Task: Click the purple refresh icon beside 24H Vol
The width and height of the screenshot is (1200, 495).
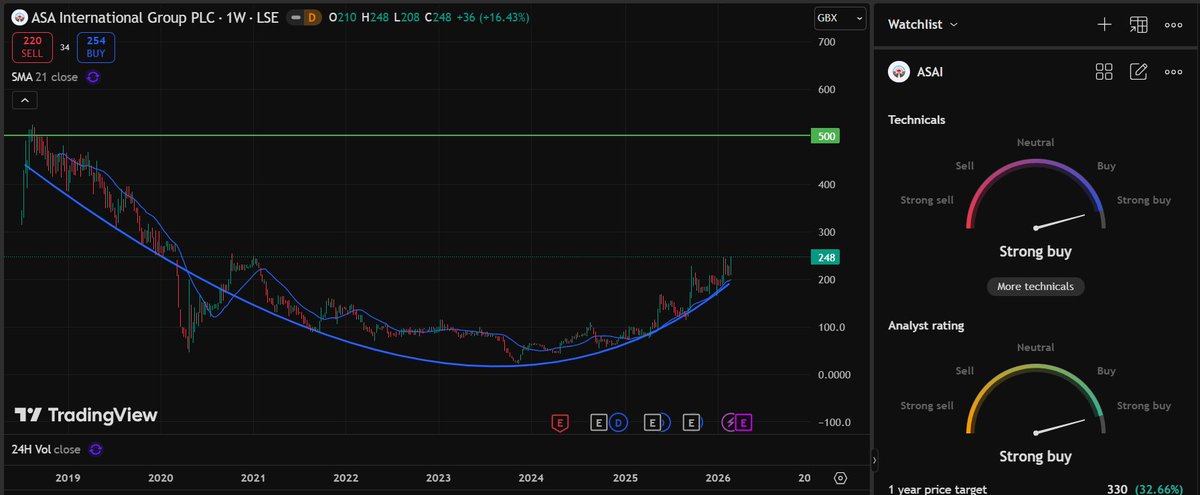Action: click(x=95, y=449)
